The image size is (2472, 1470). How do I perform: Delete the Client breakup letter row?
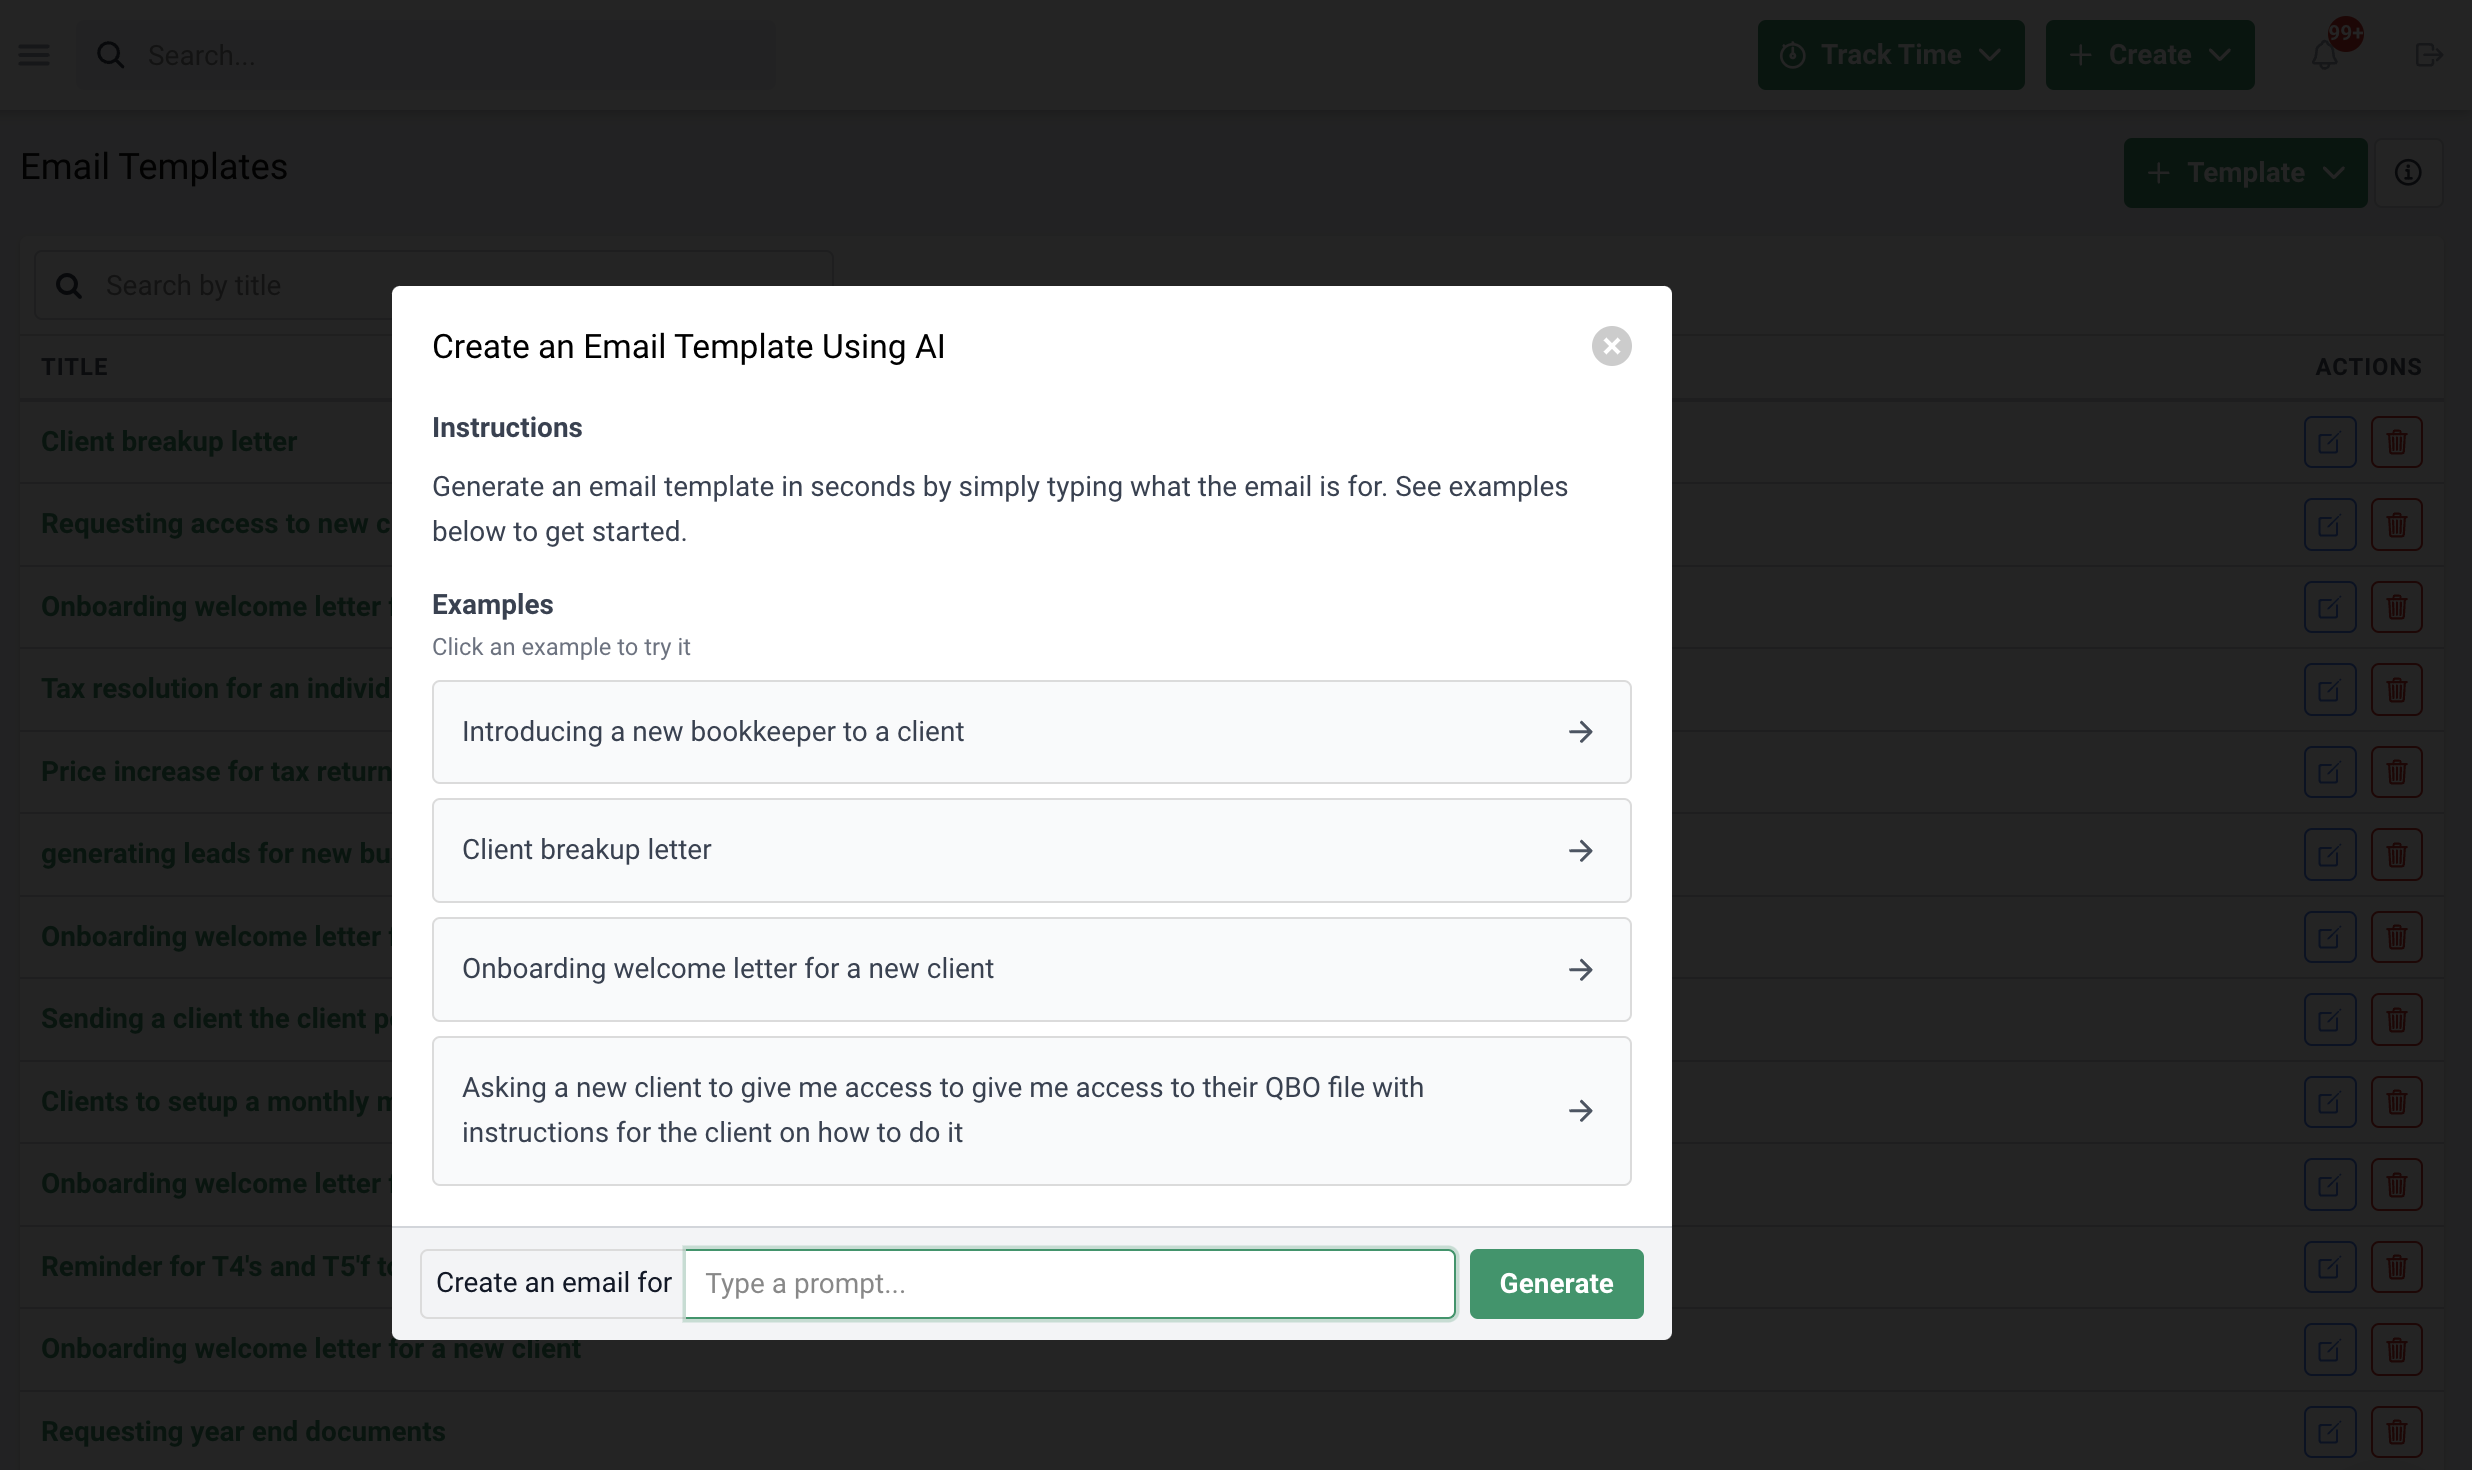[2396, 442]
